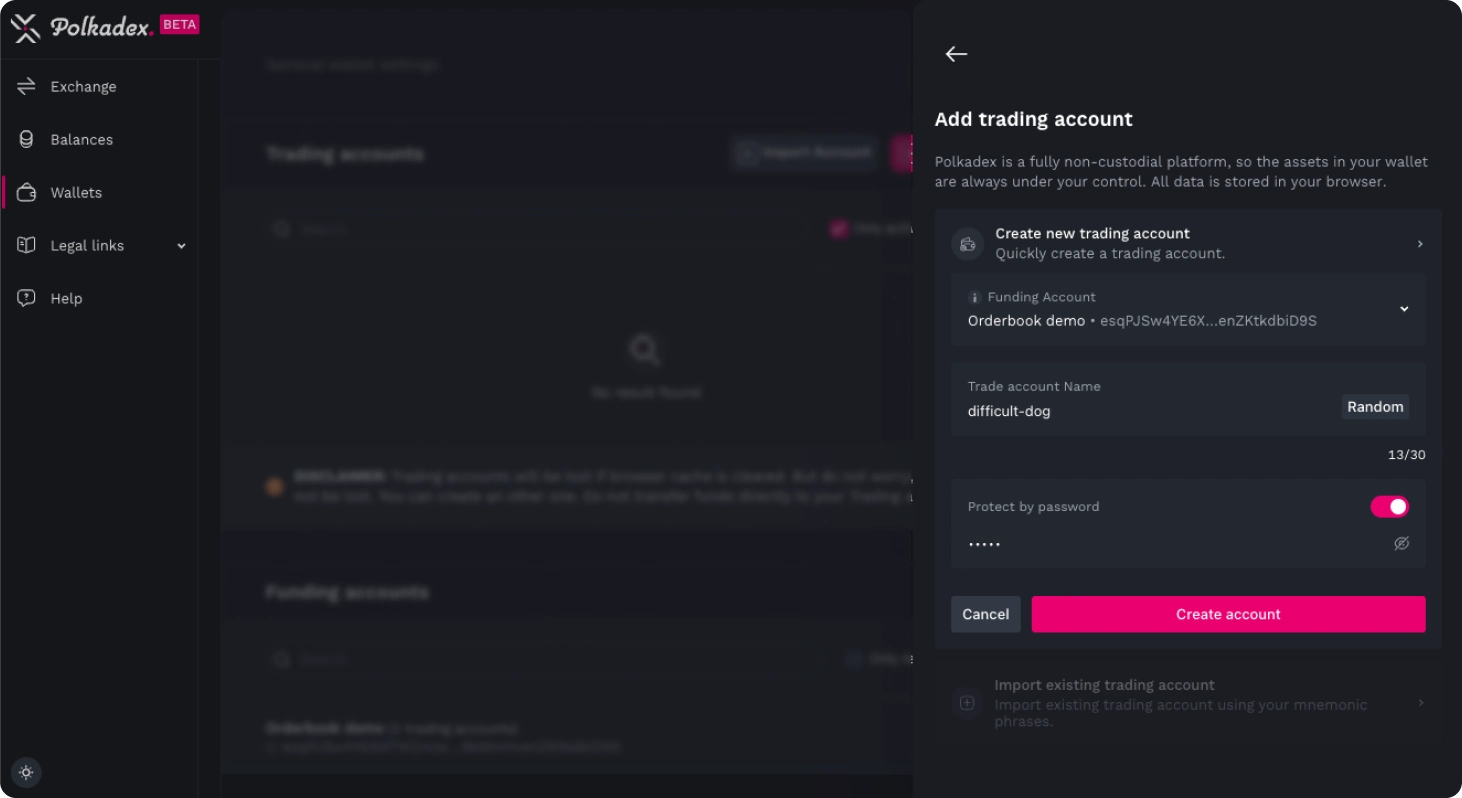The height and width of the screenshot is (798, 1462).
Task: Disable the Protect by password switch
Action: [x=1389, y=507]
